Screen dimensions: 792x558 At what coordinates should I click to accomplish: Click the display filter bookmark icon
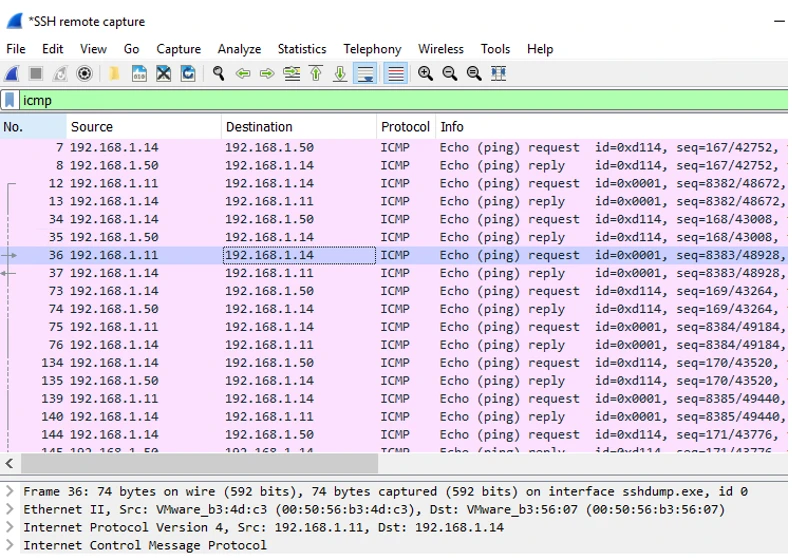[x=10, y=100]
